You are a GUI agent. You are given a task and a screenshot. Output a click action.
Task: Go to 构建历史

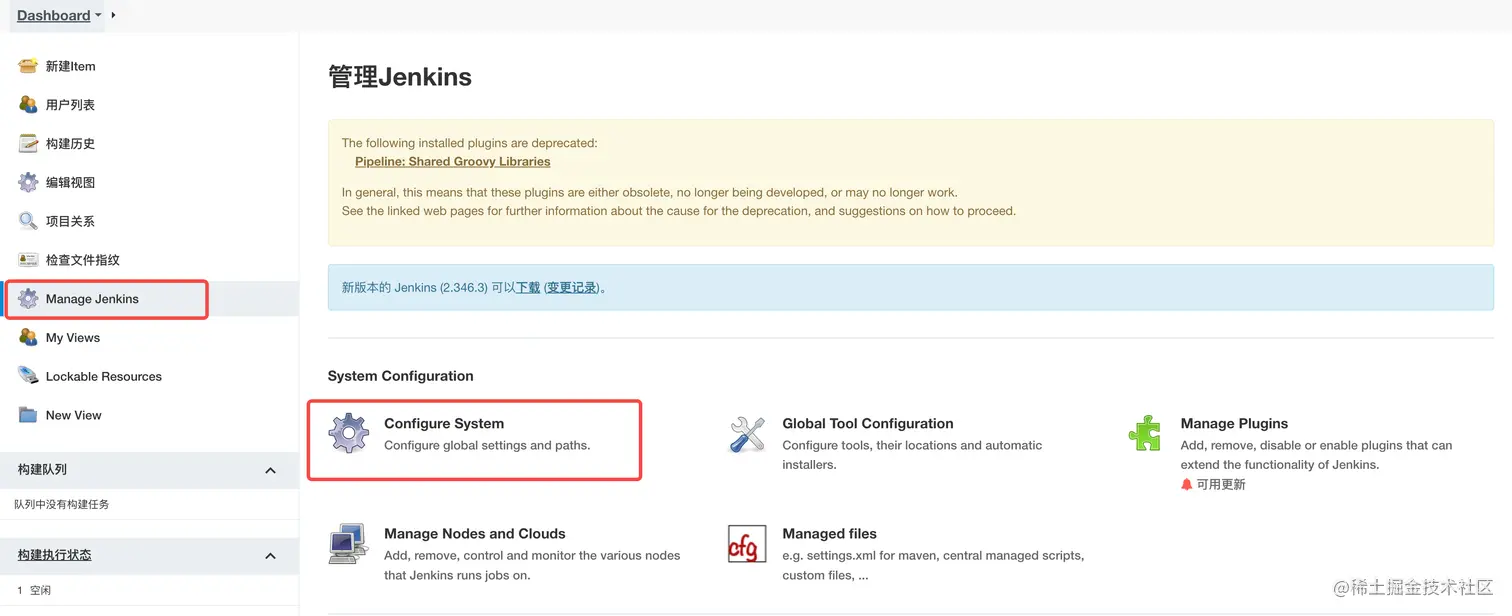tap(70, 144)
